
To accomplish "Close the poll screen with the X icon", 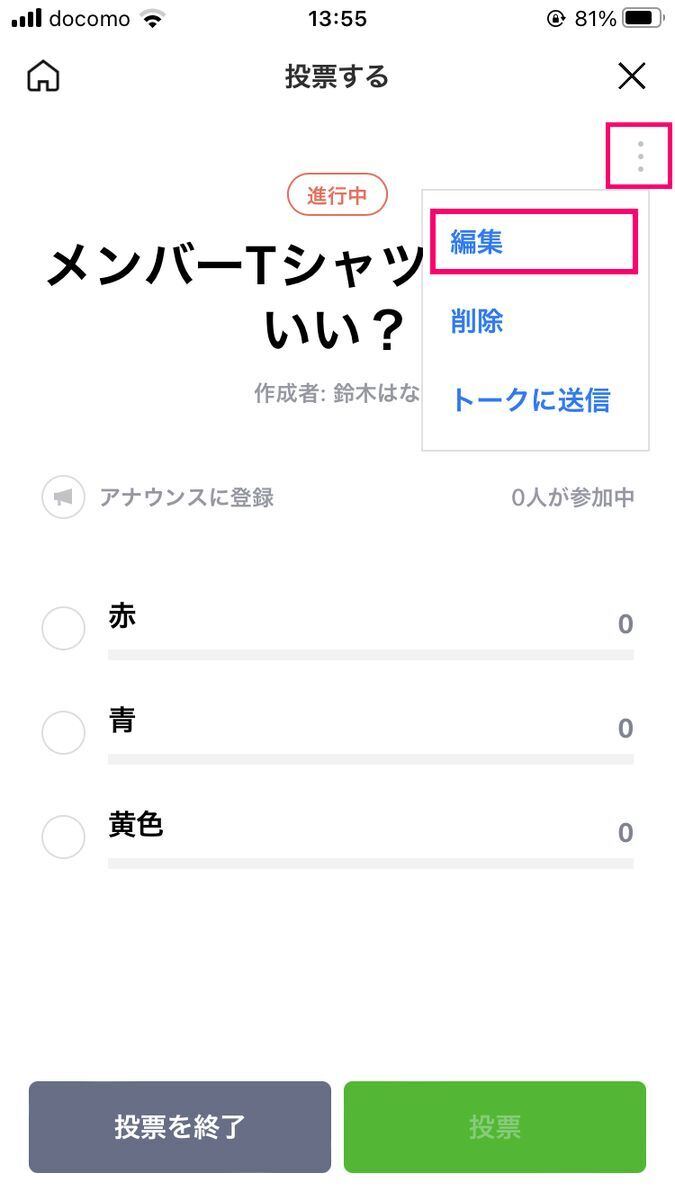I will click(x=632, y=76).
